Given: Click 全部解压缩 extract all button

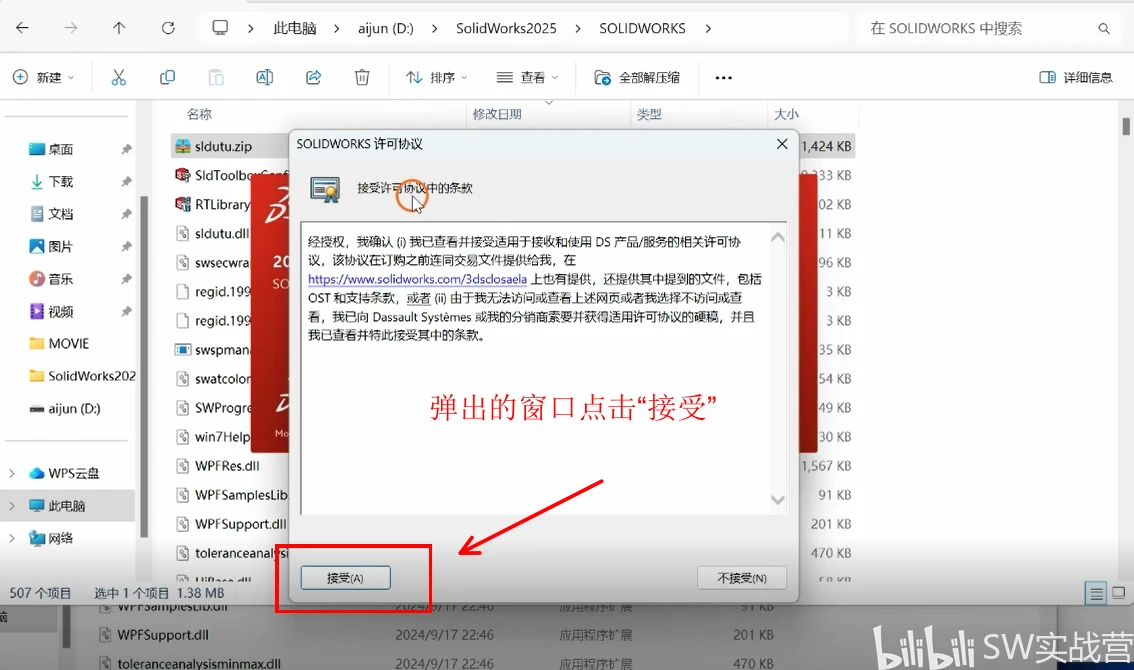Looking at the screenshot, I should [636, 77].
